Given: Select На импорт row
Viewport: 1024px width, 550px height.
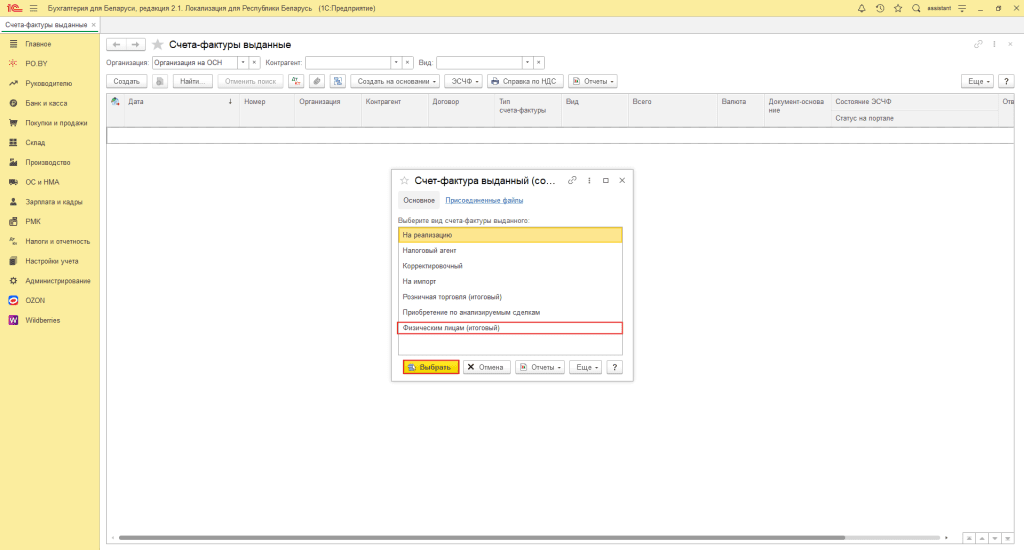Looking at the screenshot, I should [x=510, y=282].
